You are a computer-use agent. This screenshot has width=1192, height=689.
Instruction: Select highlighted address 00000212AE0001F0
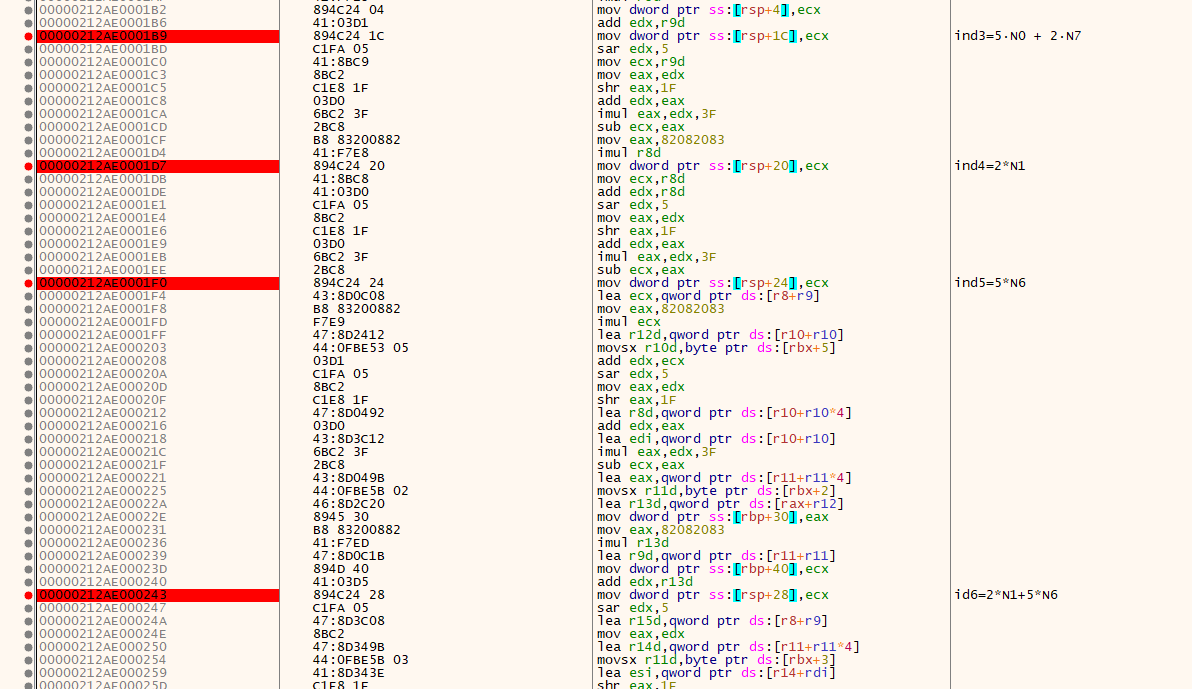158,283
